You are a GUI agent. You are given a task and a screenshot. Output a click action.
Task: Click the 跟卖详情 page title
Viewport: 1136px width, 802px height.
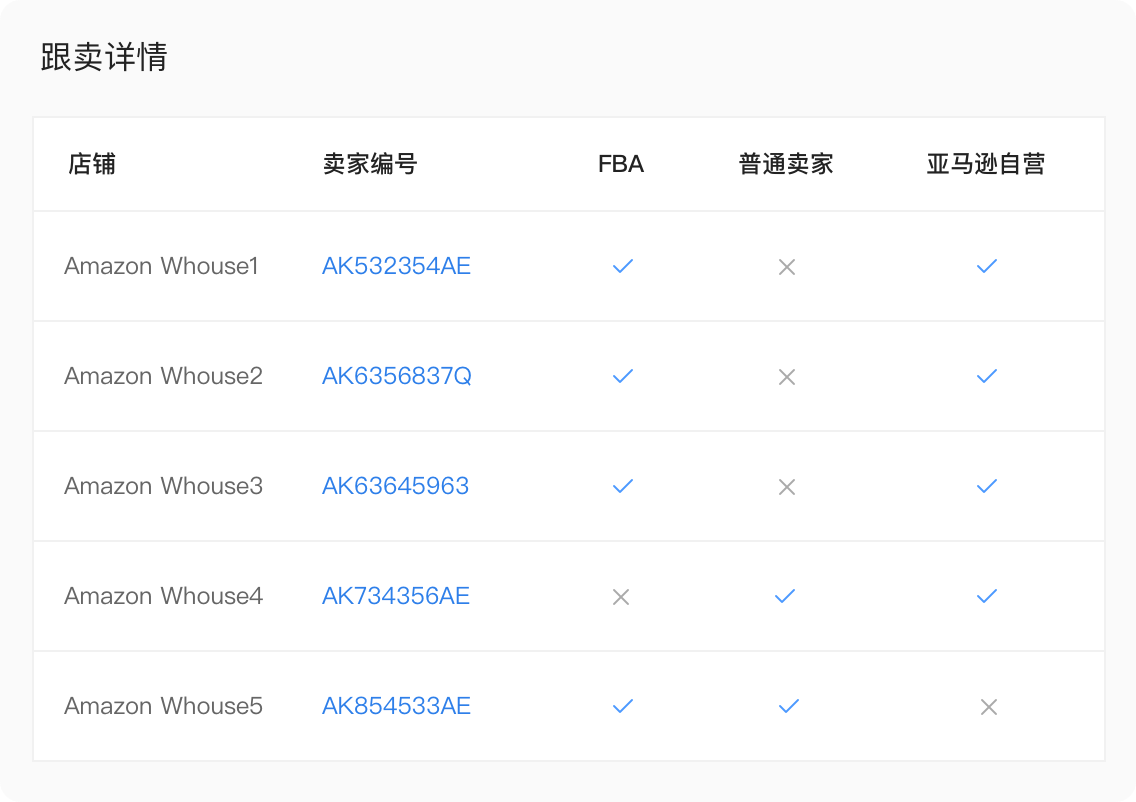[103, 57]
